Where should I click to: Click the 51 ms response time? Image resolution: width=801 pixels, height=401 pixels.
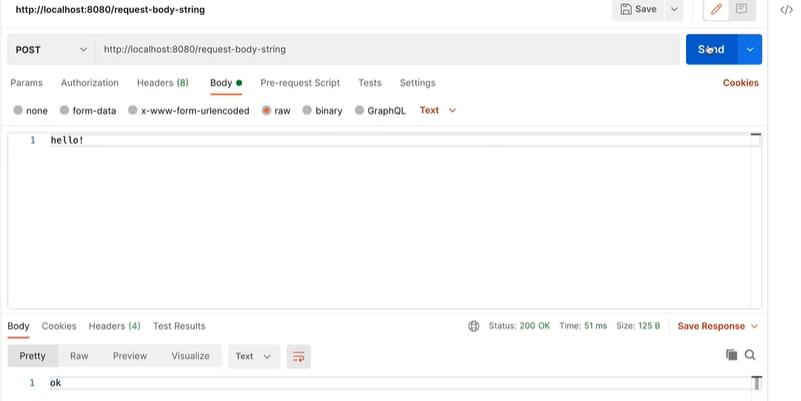596,326
